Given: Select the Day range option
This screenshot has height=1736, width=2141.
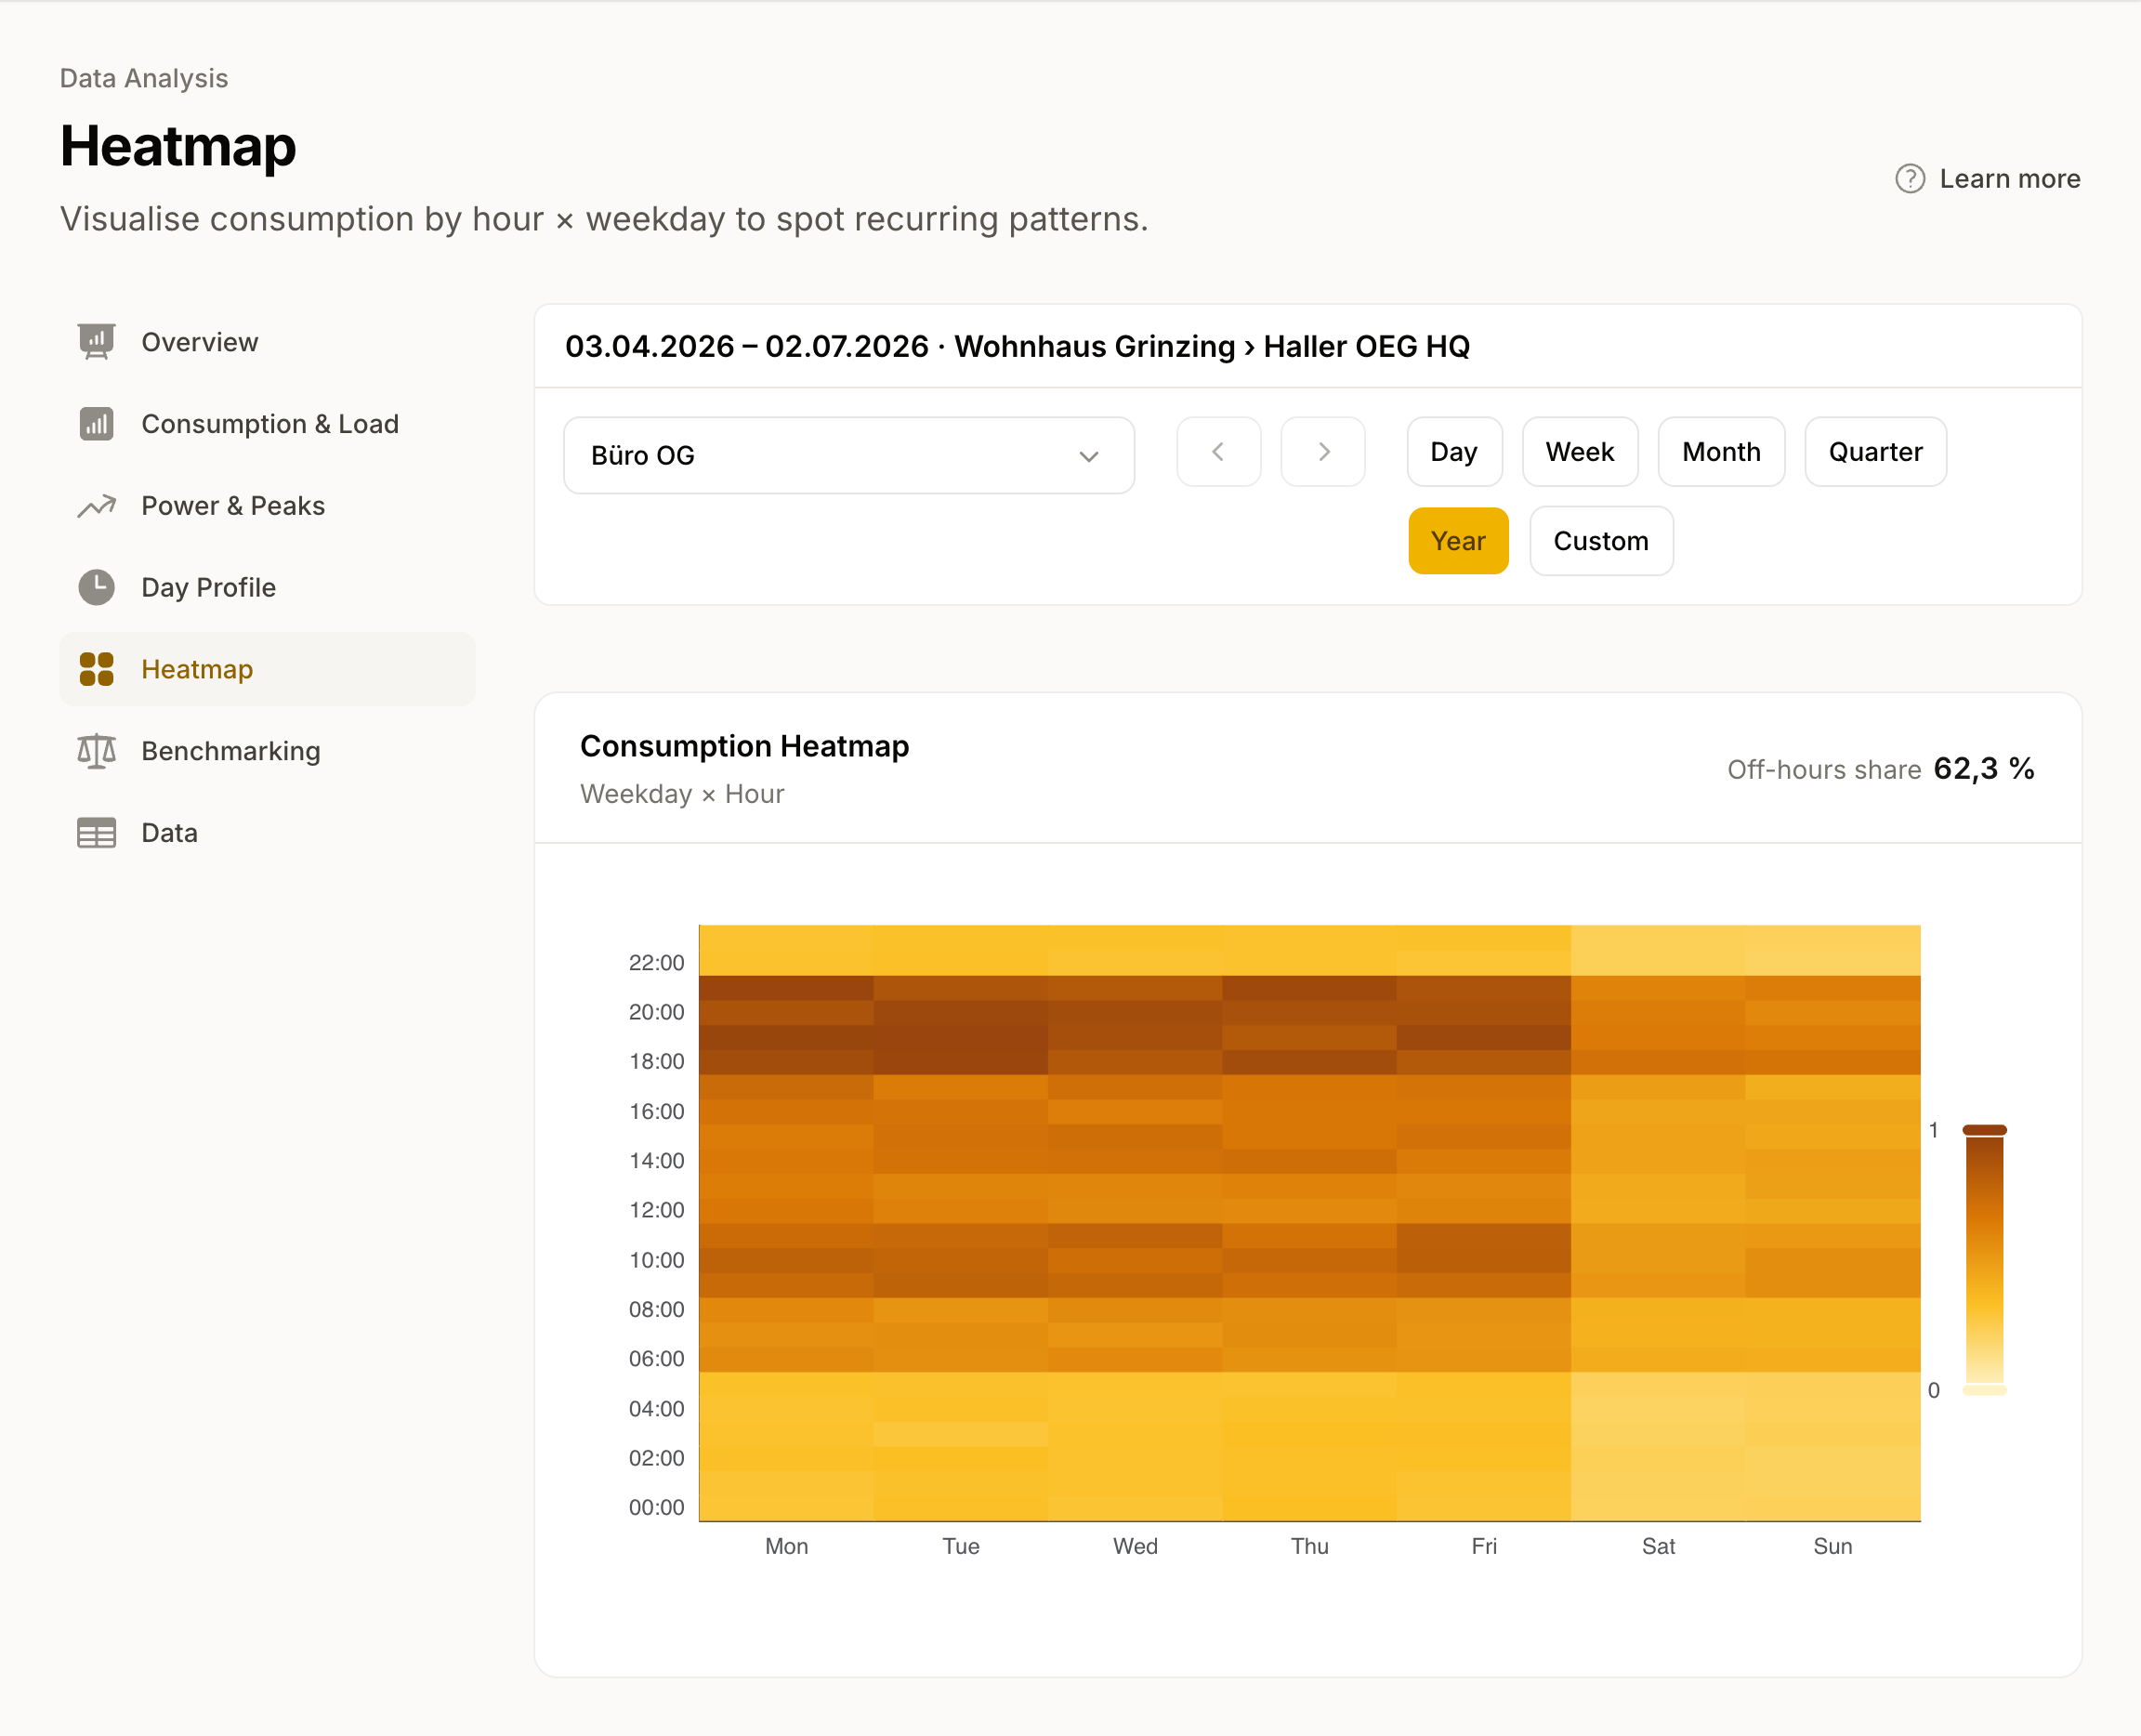Looking at the screenshot, I should tap(1454, 452).
